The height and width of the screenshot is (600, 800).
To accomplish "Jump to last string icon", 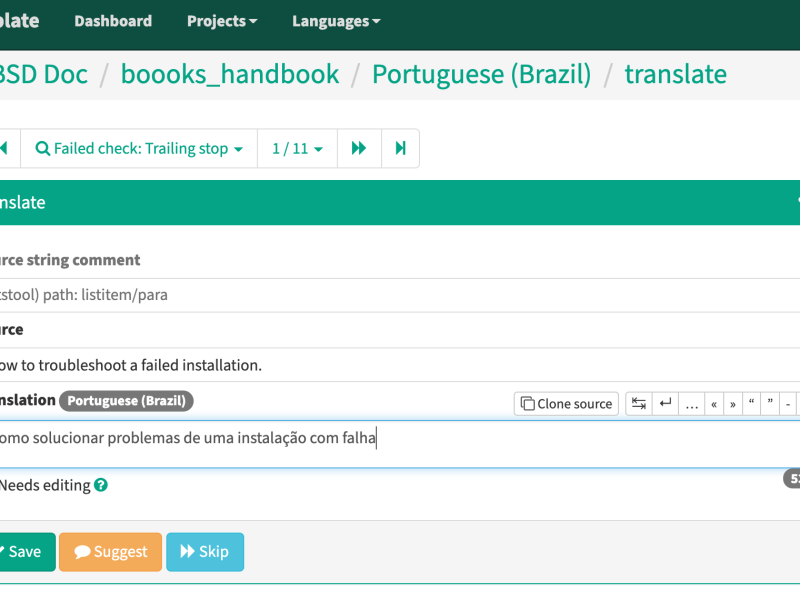I will (401, 148).
